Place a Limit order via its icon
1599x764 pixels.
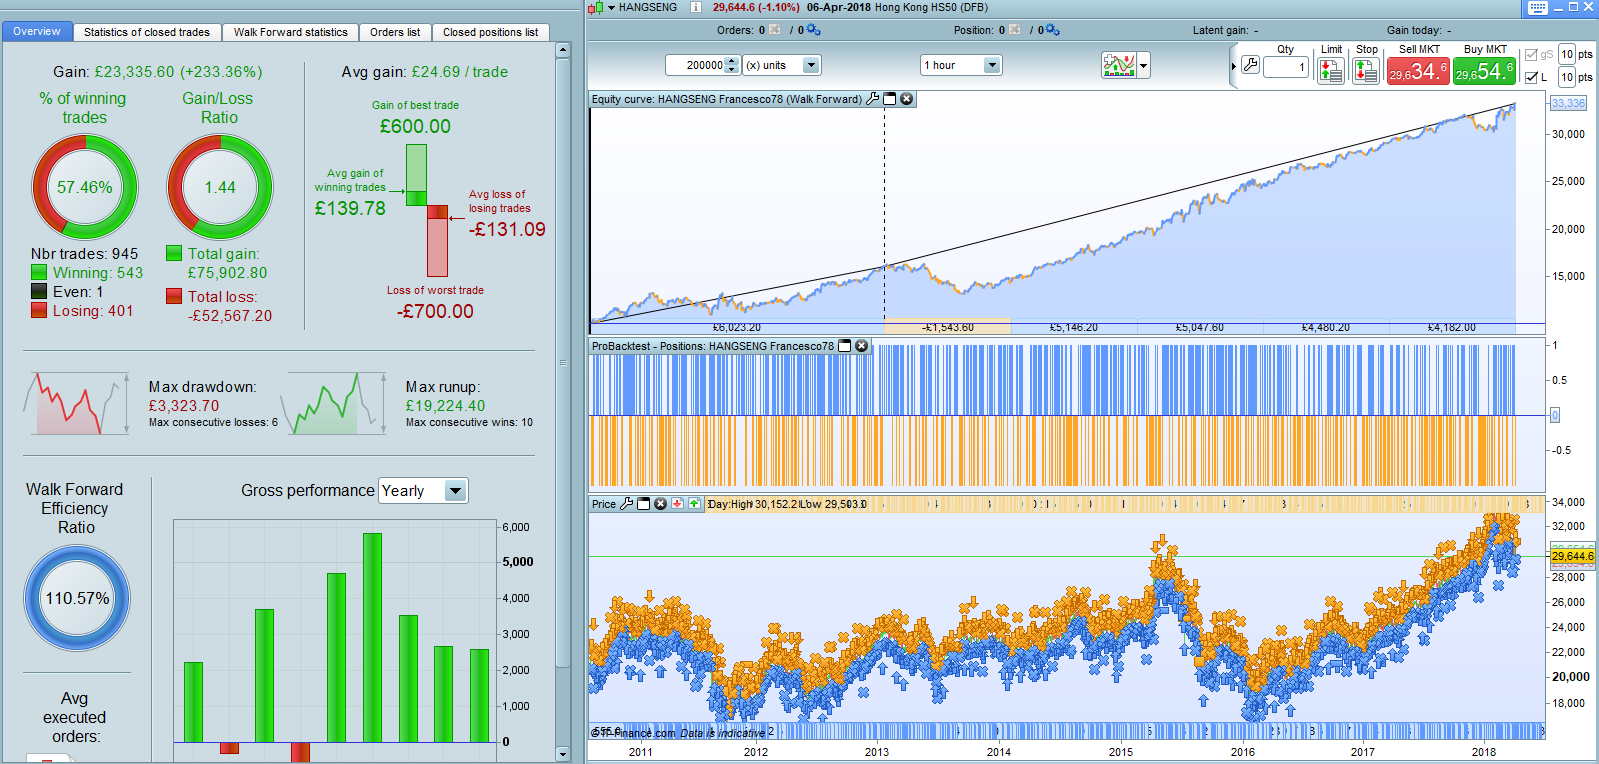pos(1330,71)
